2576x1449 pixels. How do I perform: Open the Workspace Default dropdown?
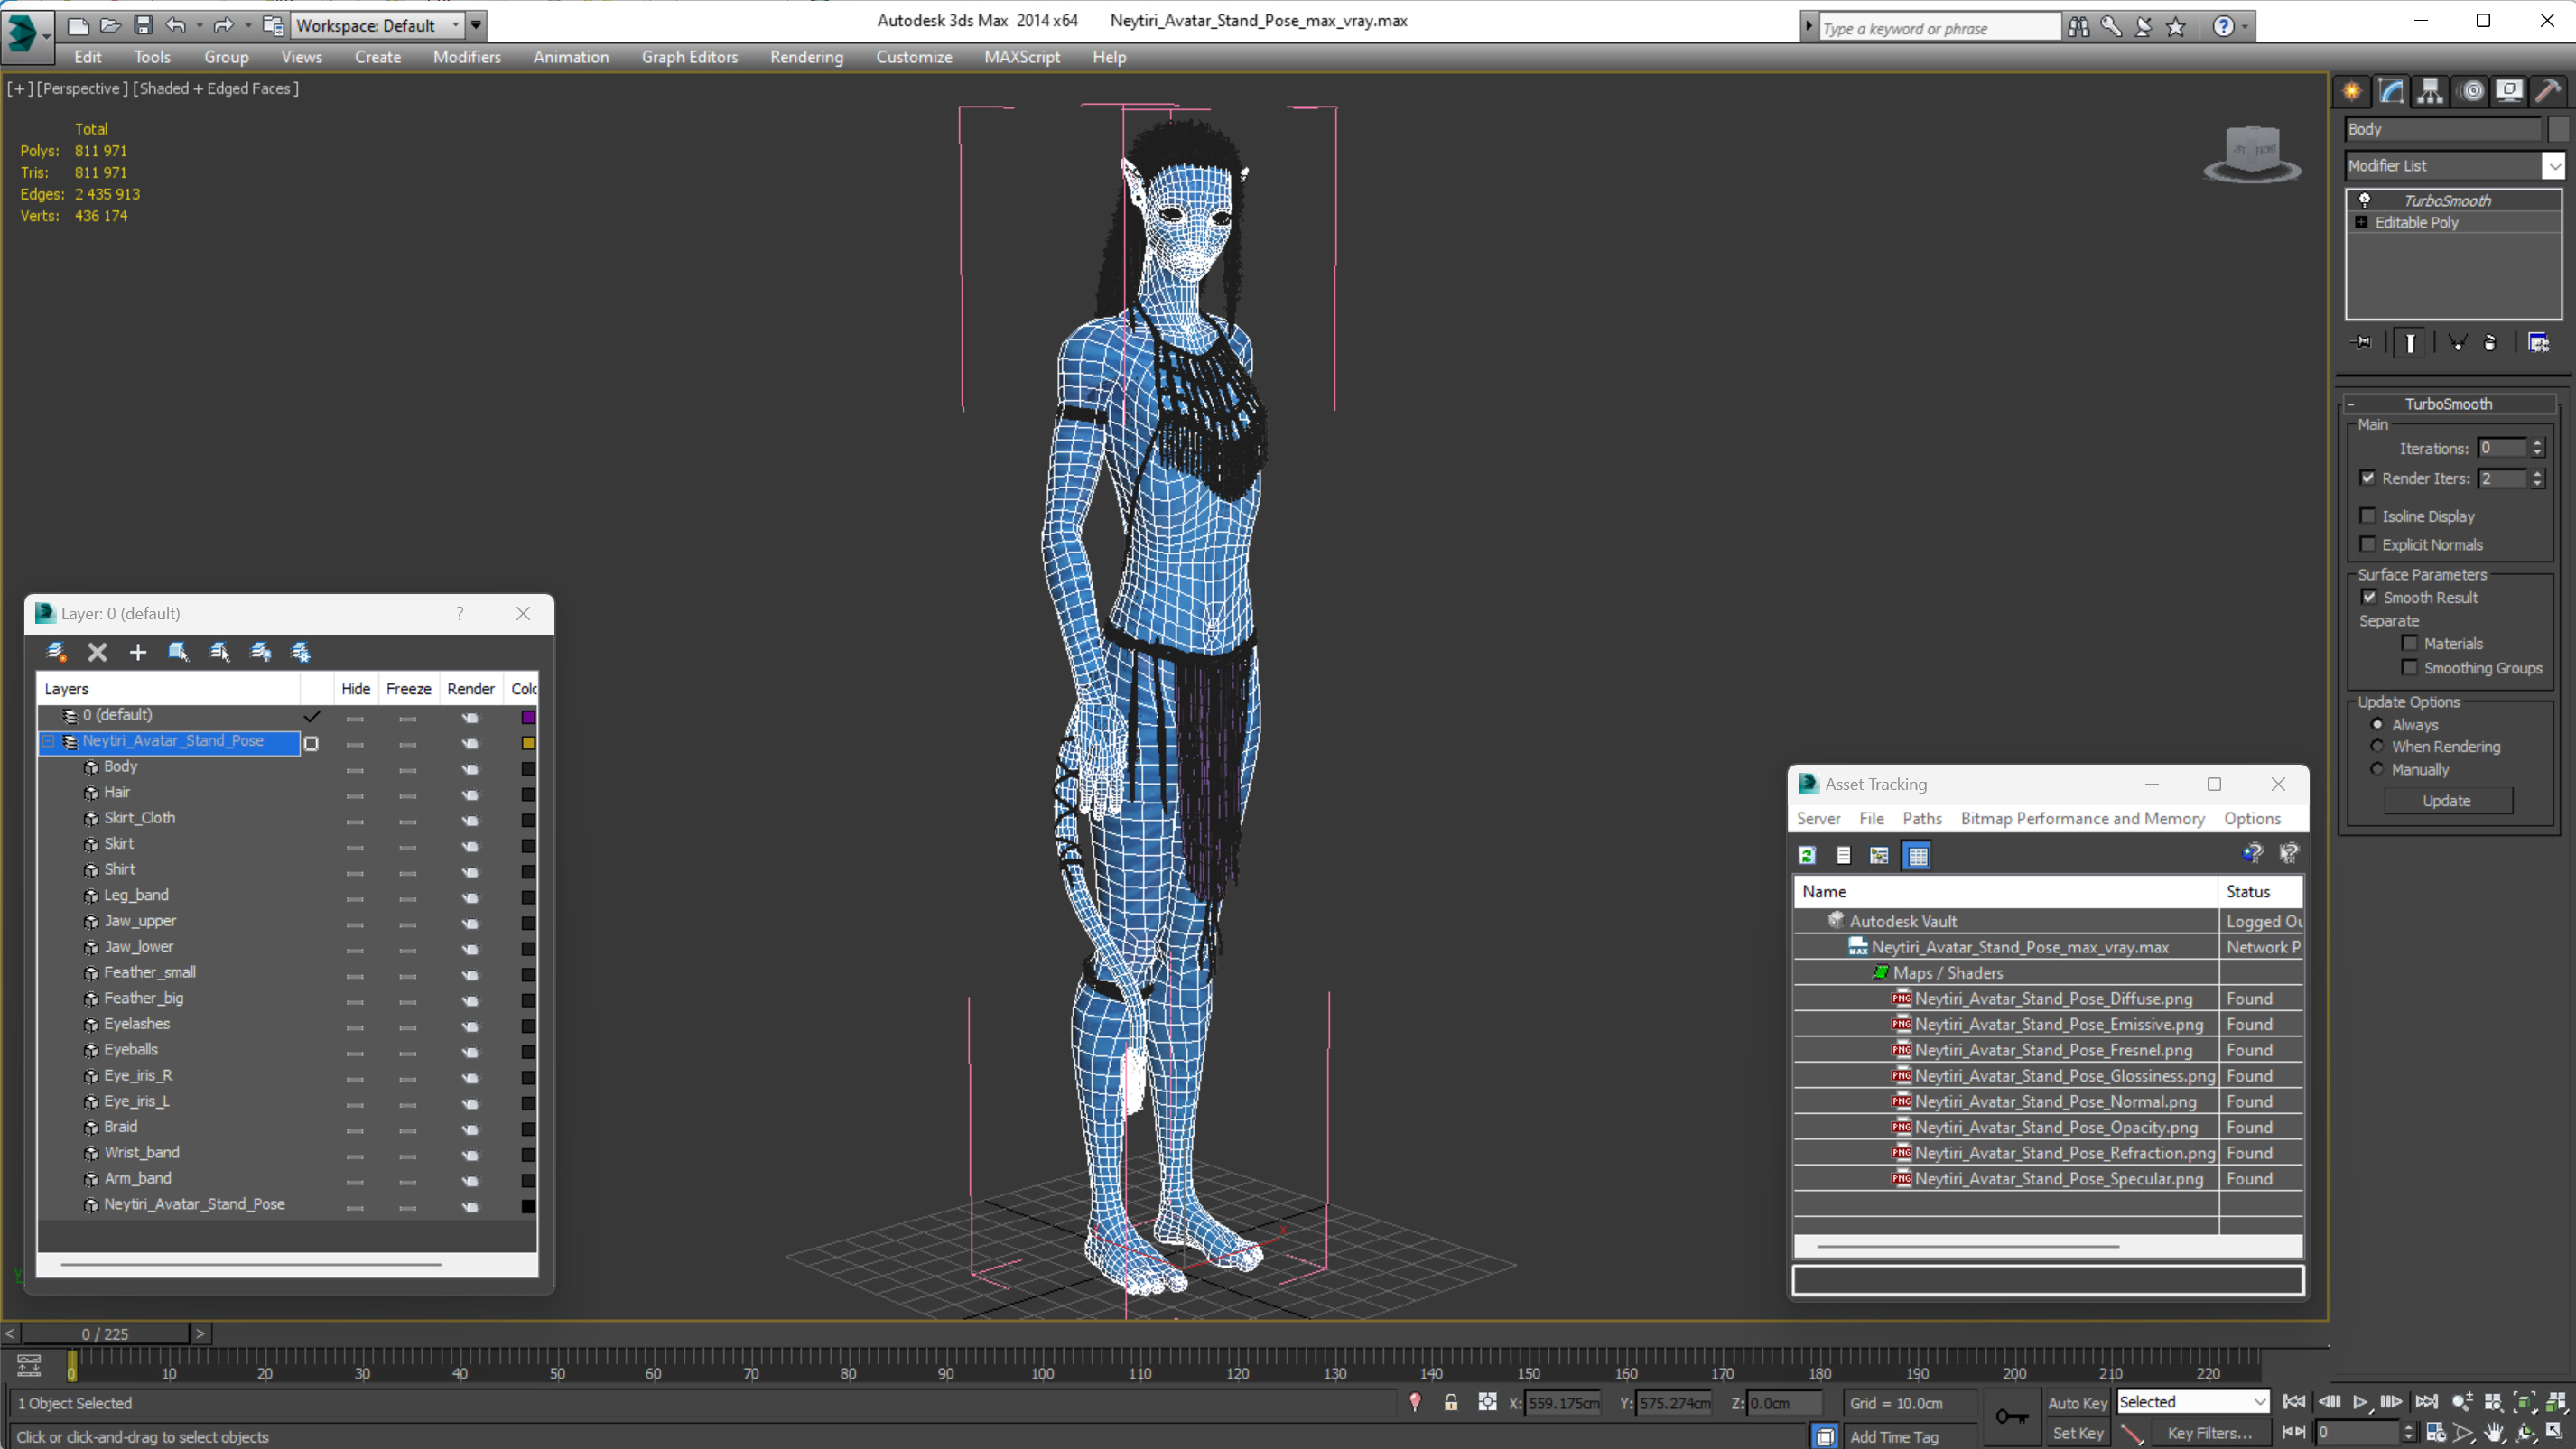pos(456,25)
